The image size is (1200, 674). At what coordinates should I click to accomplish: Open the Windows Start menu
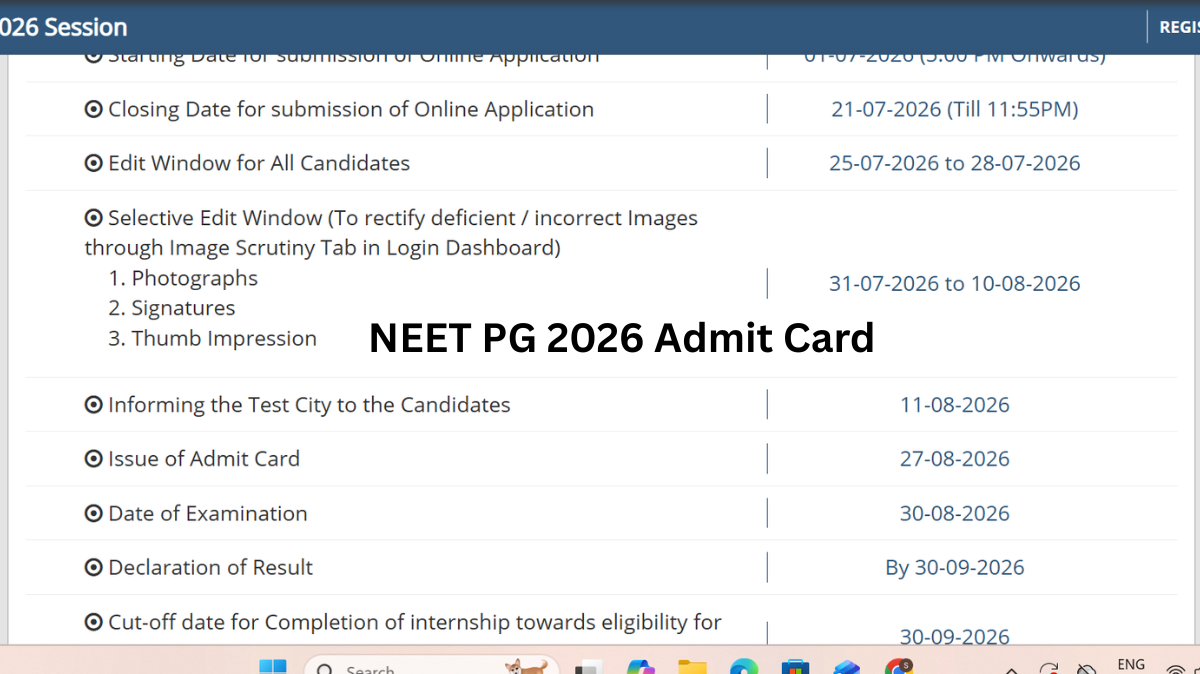coord(272,667)
